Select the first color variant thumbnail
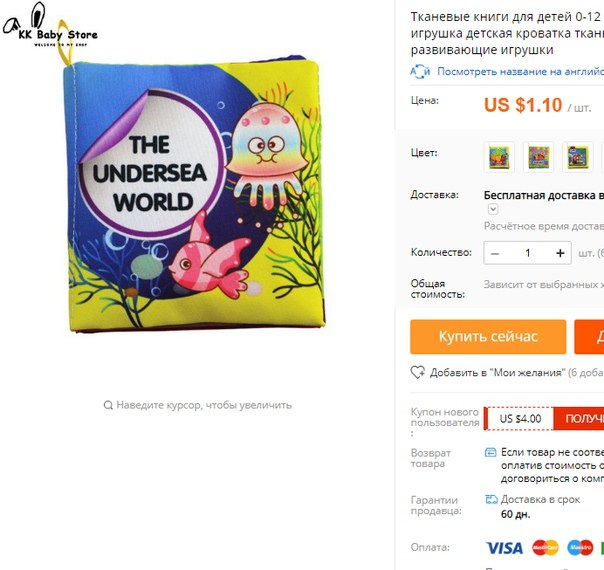The image size is (604, 570). [x=499, y=157]
